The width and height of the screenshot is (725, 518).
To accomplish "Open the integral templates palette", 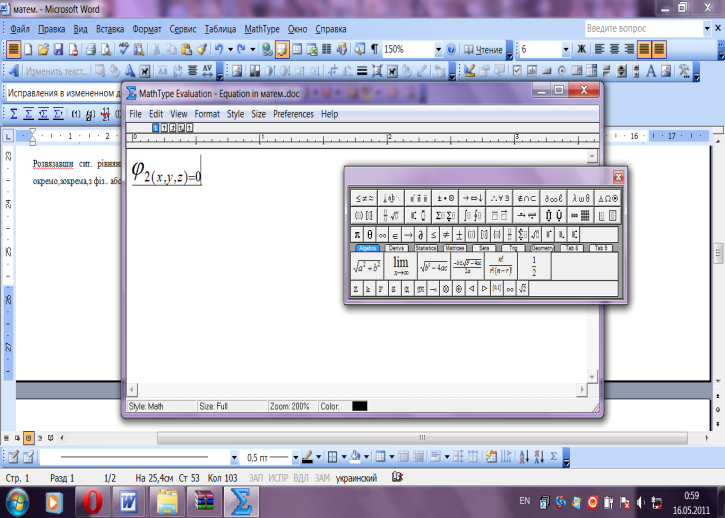I will [x=473, y=216].
